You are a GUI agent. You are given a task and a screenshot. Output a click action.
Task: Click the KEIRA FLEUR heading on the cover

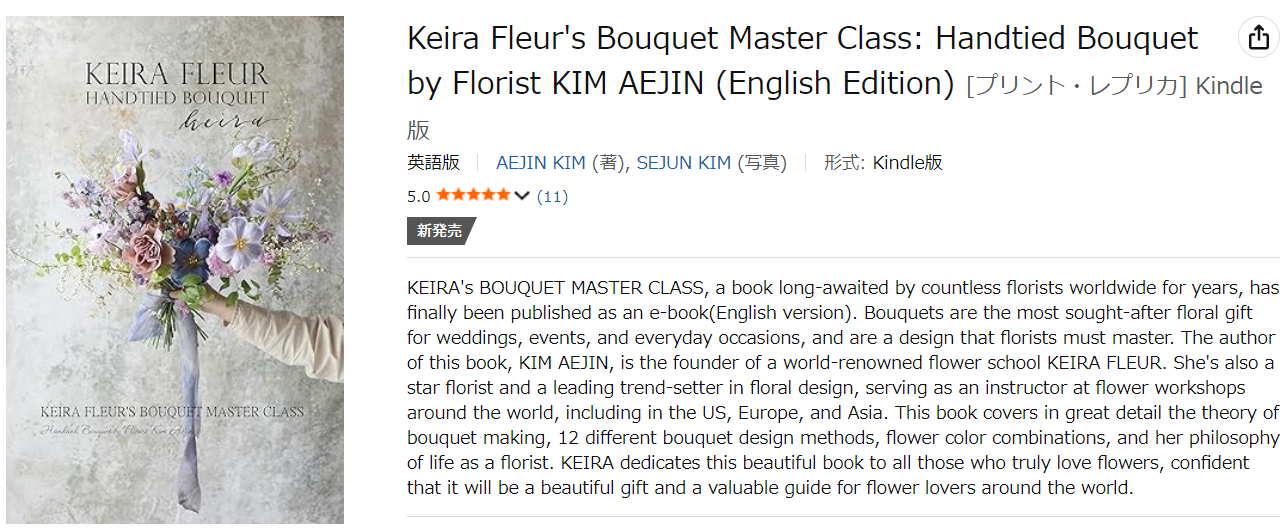[x=176, y=74]
